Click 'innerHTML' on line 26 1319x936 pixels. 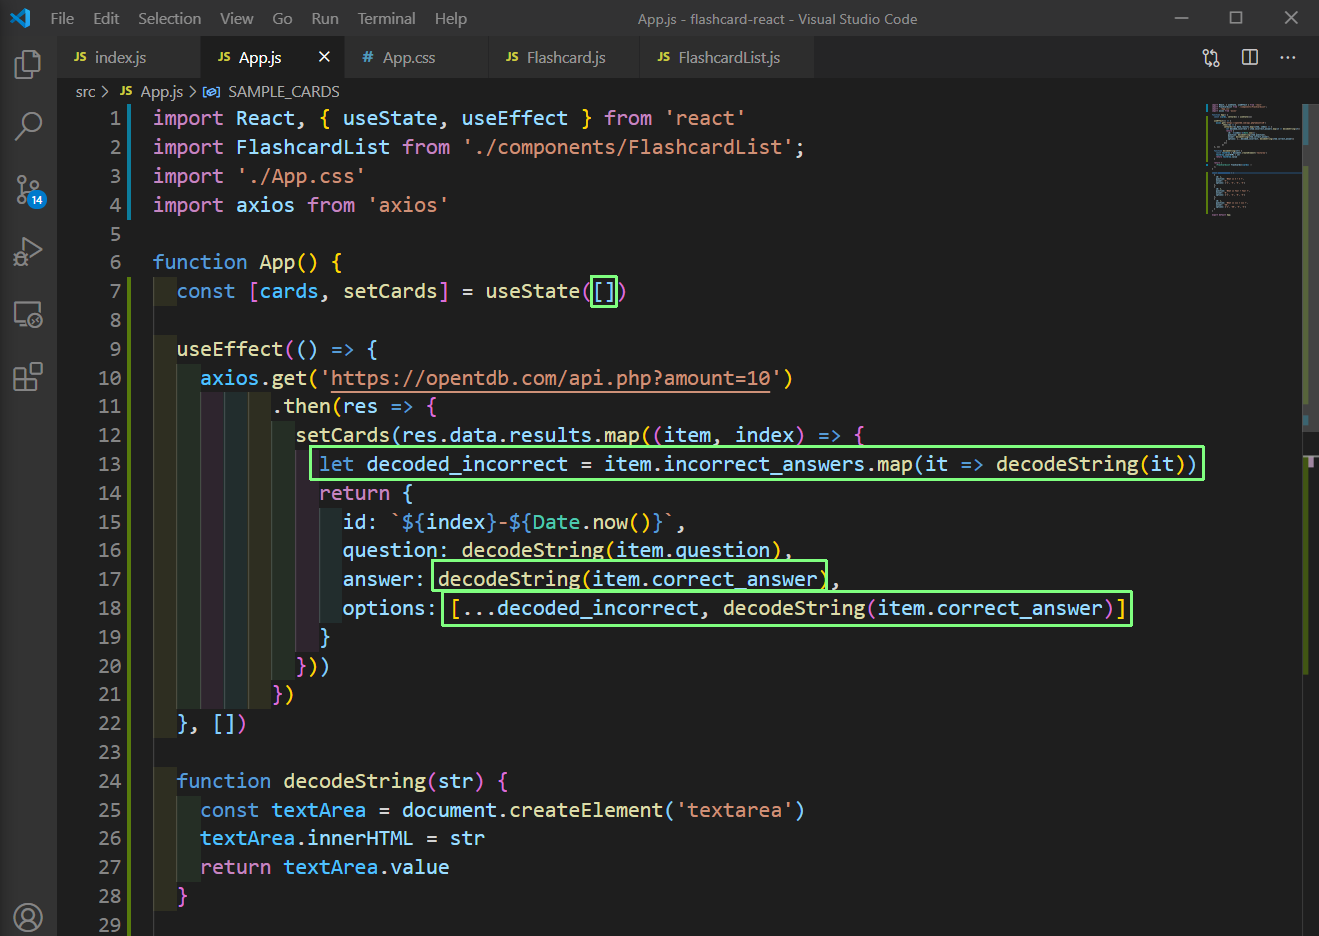tap(360, 838)
